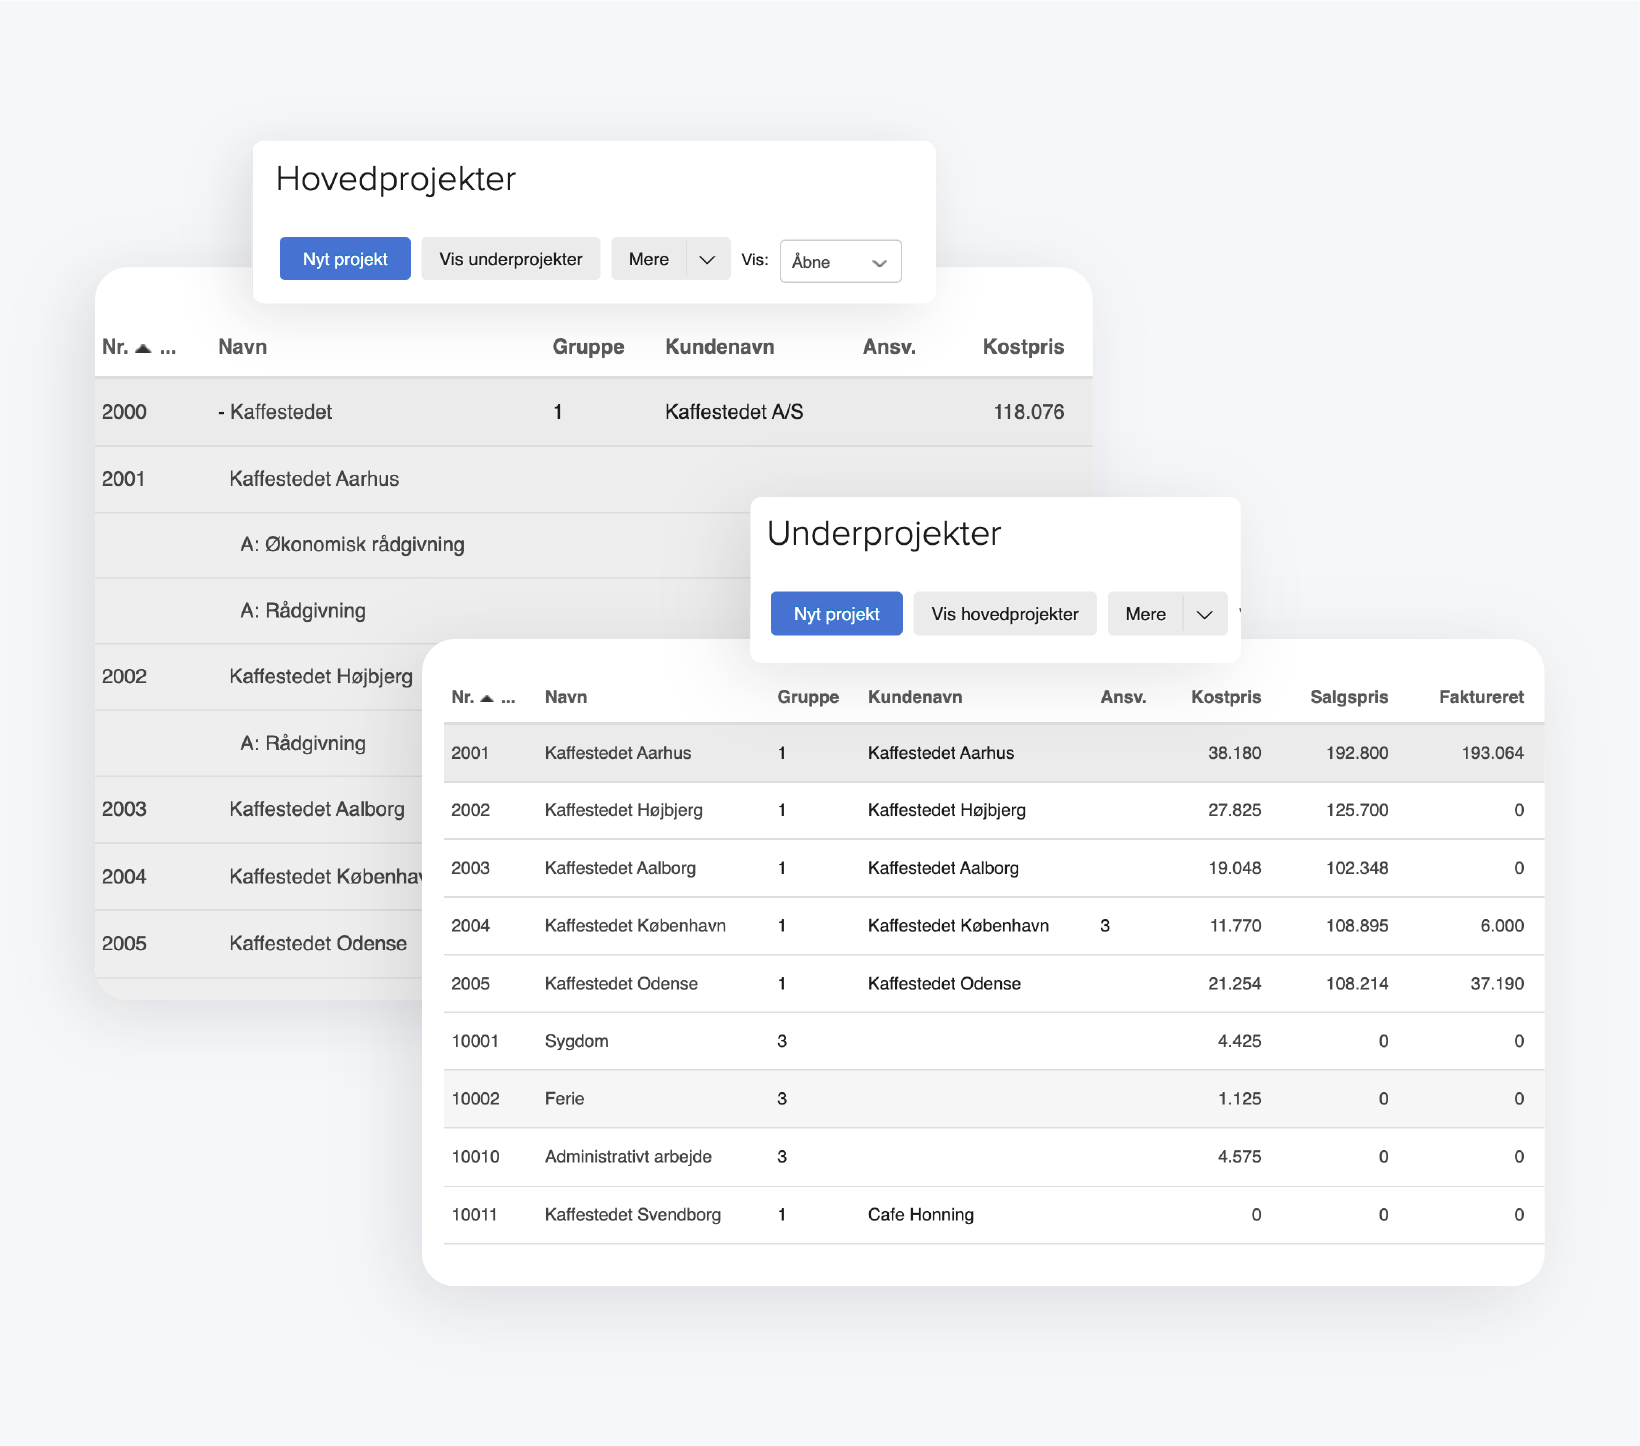Click Salgspris column header
This screenshot has height=1446, width=1640.
[x=1349, y=697]
